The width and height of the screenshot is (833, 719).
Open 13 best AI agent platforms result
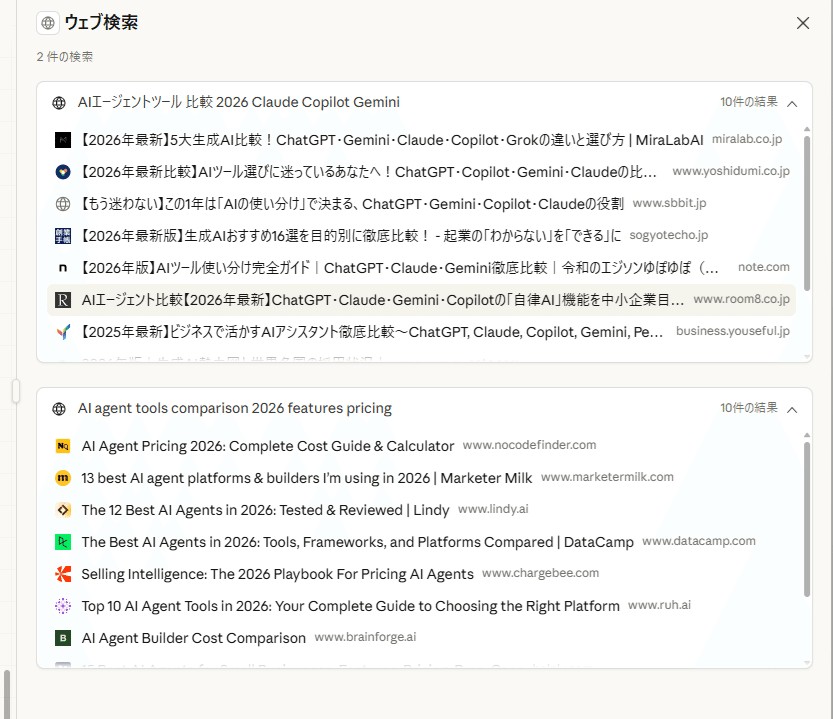pos(421,478)
